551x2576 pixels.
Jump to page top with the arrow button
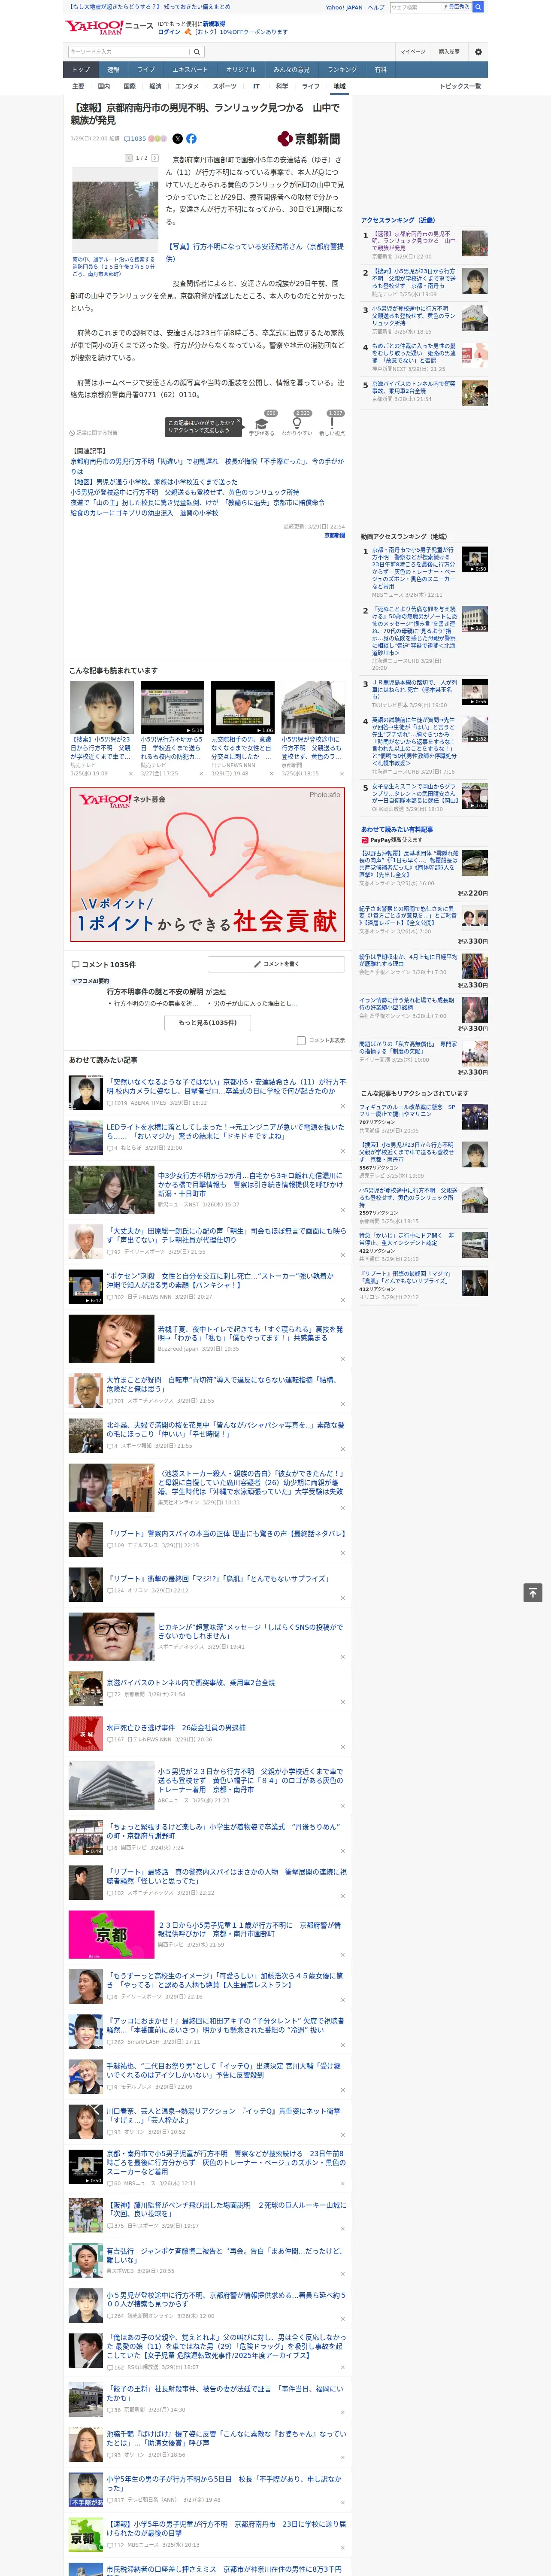pos(533,1593)
